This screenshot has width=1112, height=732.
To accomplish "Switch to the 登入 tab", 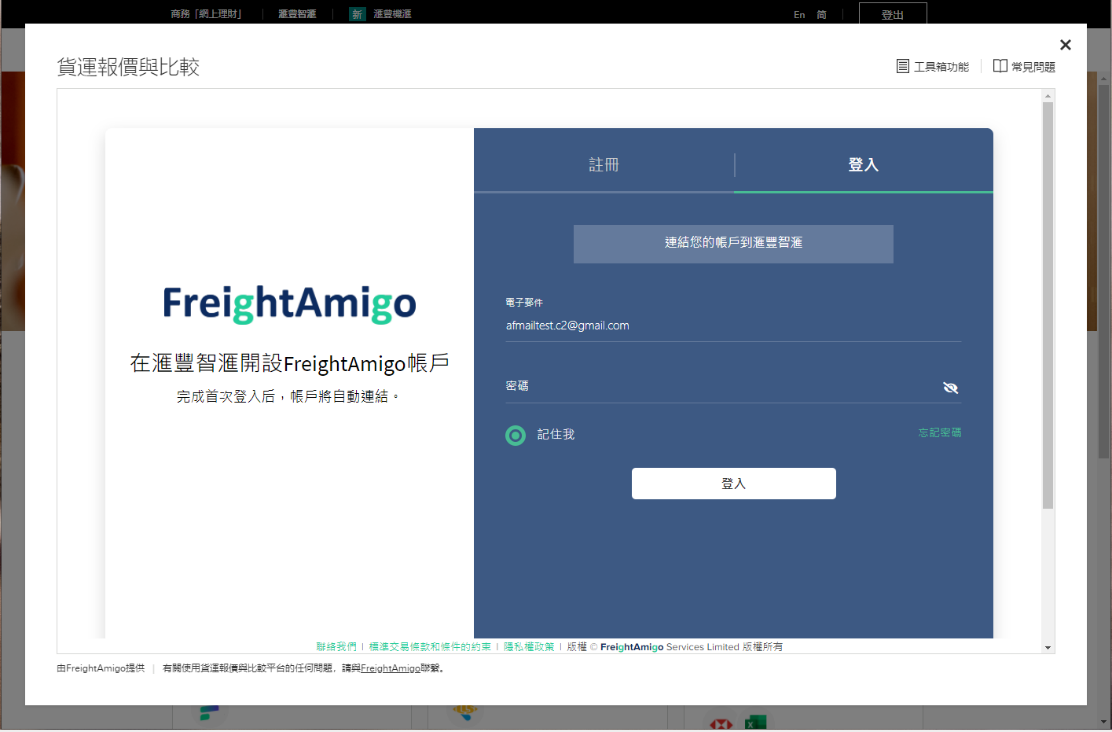I will [864, 165].
